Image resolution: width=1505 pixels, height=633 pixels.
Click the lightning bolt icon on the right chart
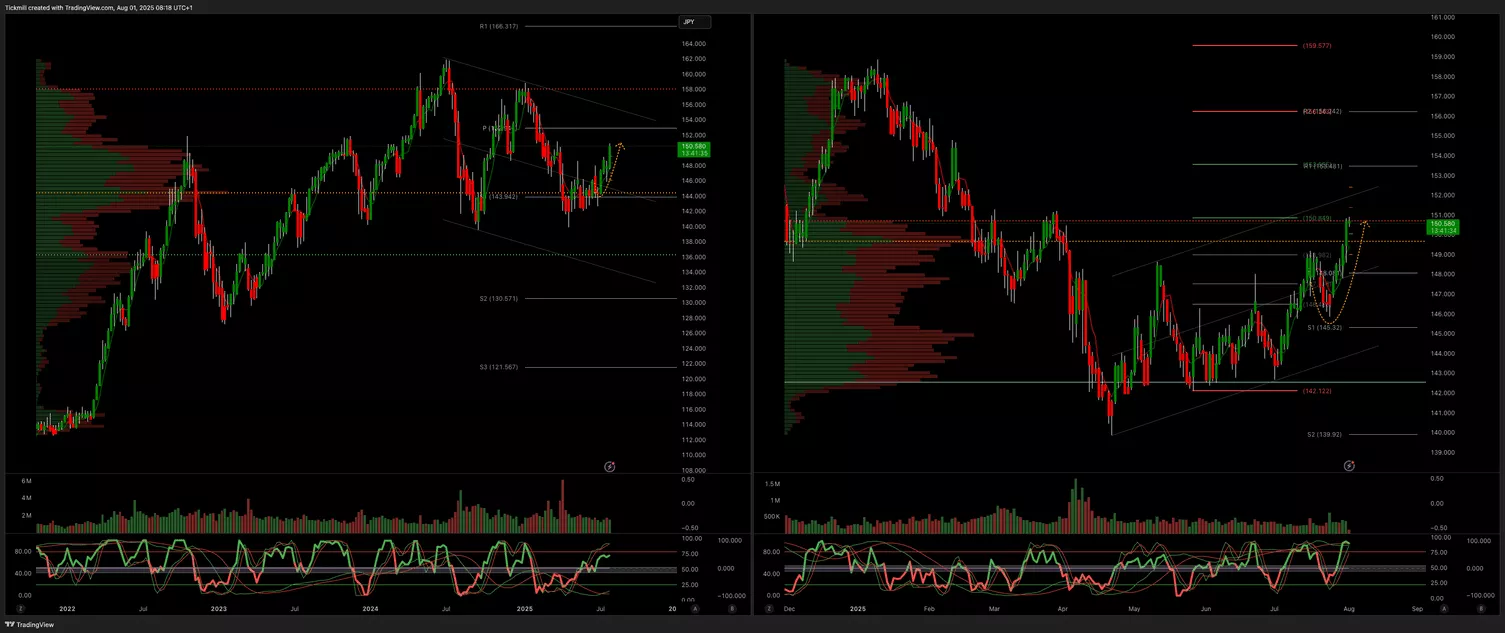coord(1349,466)
